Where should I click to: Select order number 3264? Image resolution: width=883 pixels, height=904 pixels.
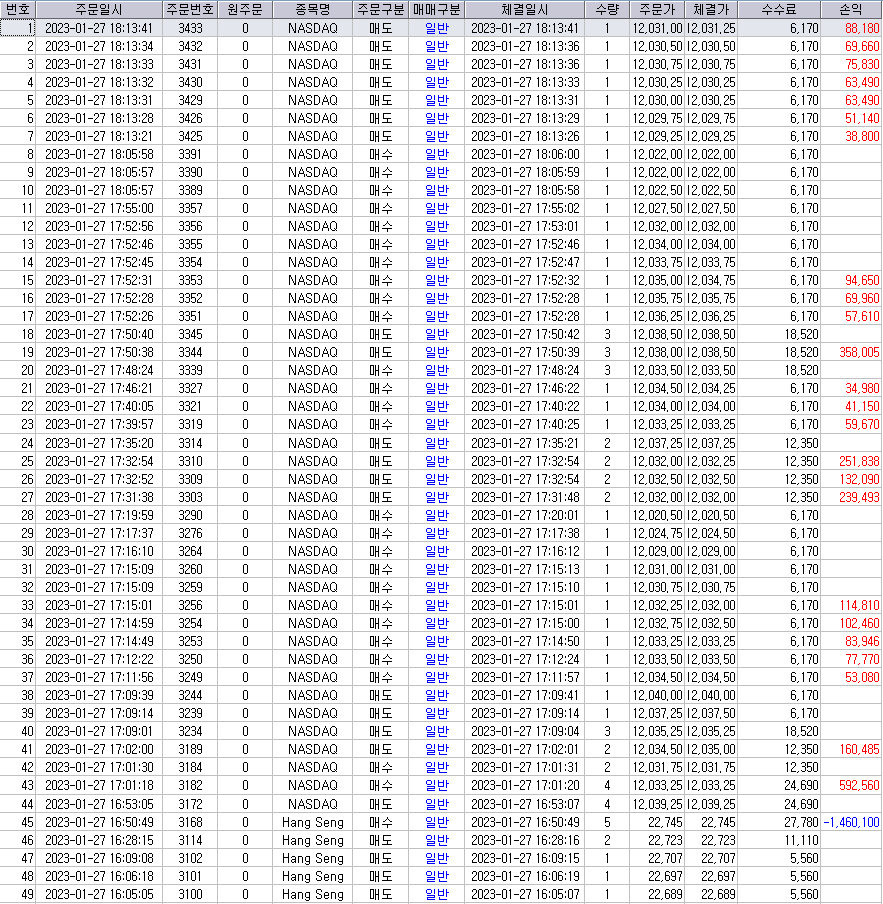190,551
